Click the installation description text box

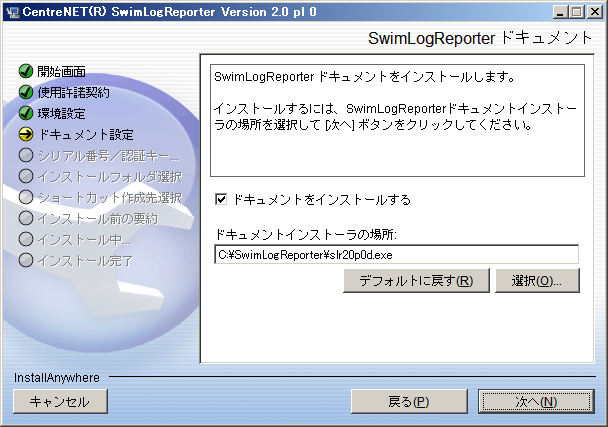397,120
